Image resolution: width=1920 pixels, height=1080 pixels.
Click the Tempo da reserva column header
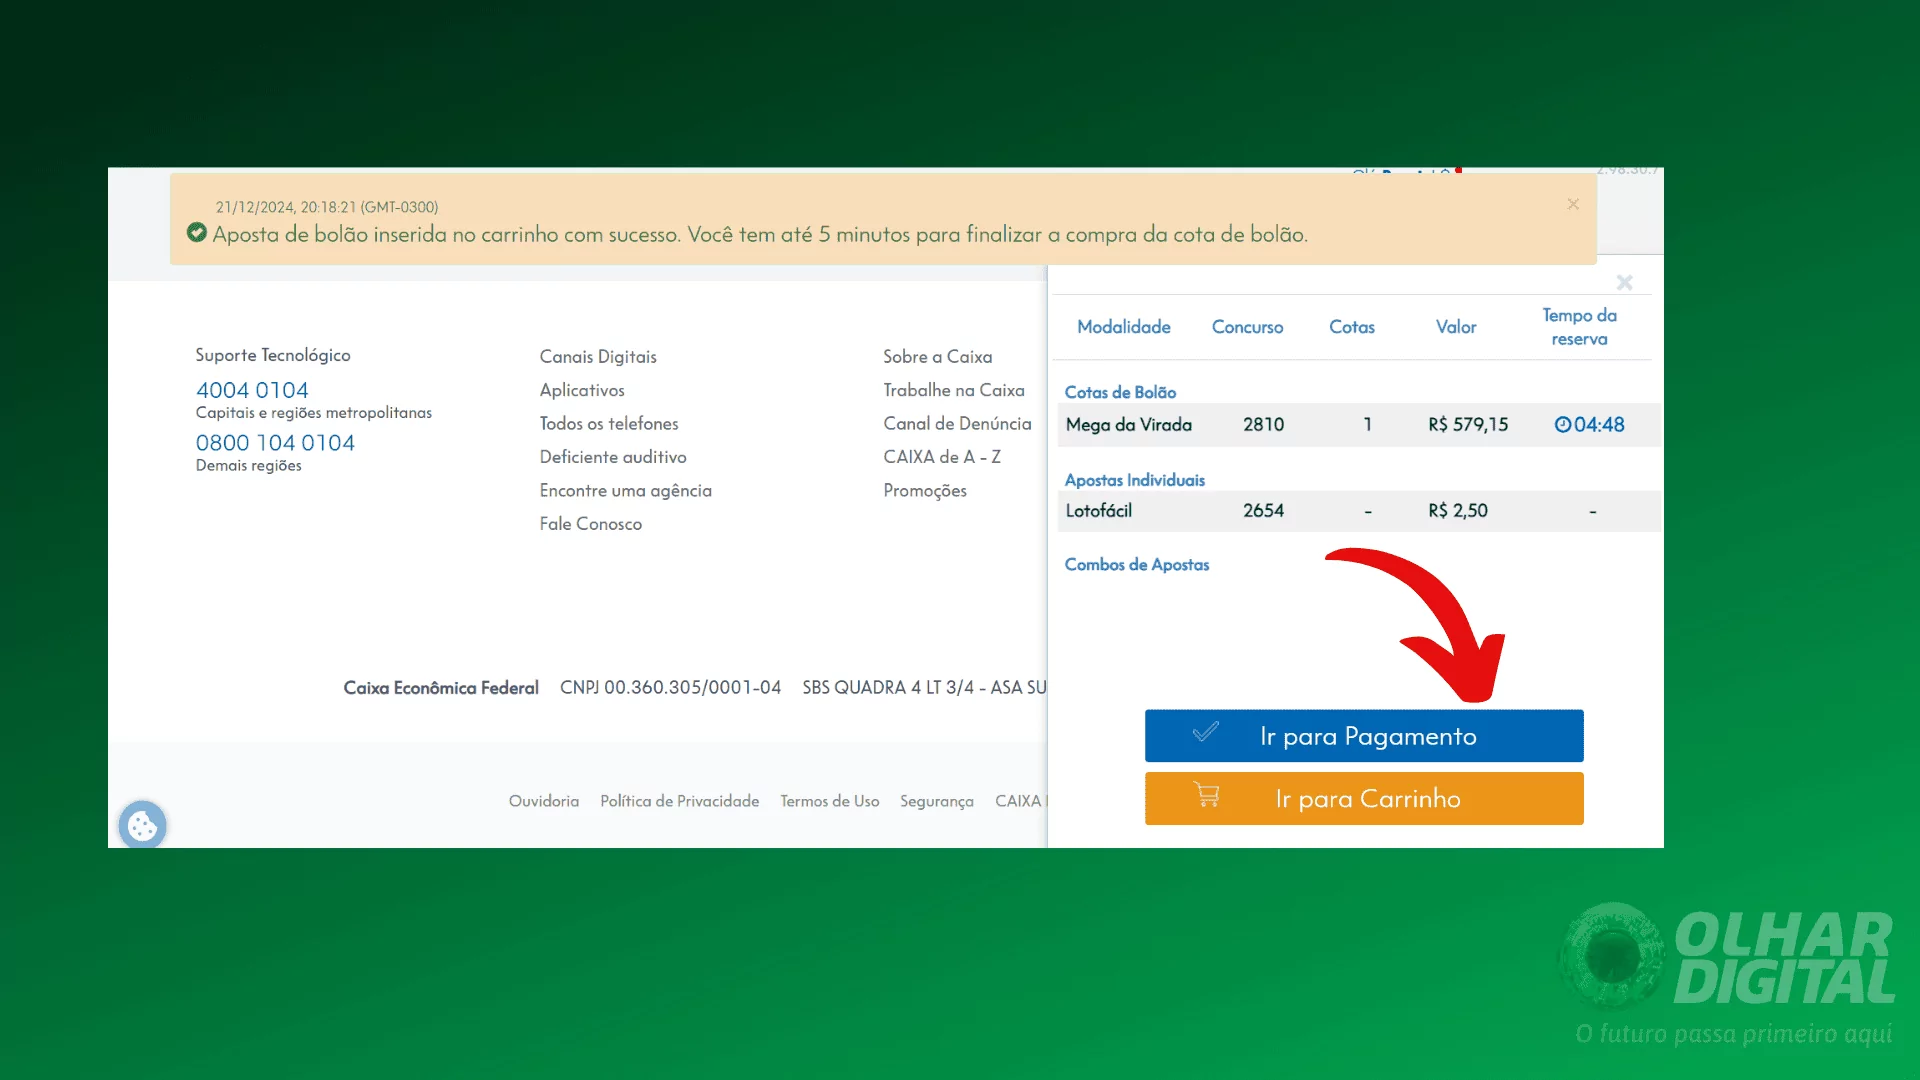tap(1580, 327)
